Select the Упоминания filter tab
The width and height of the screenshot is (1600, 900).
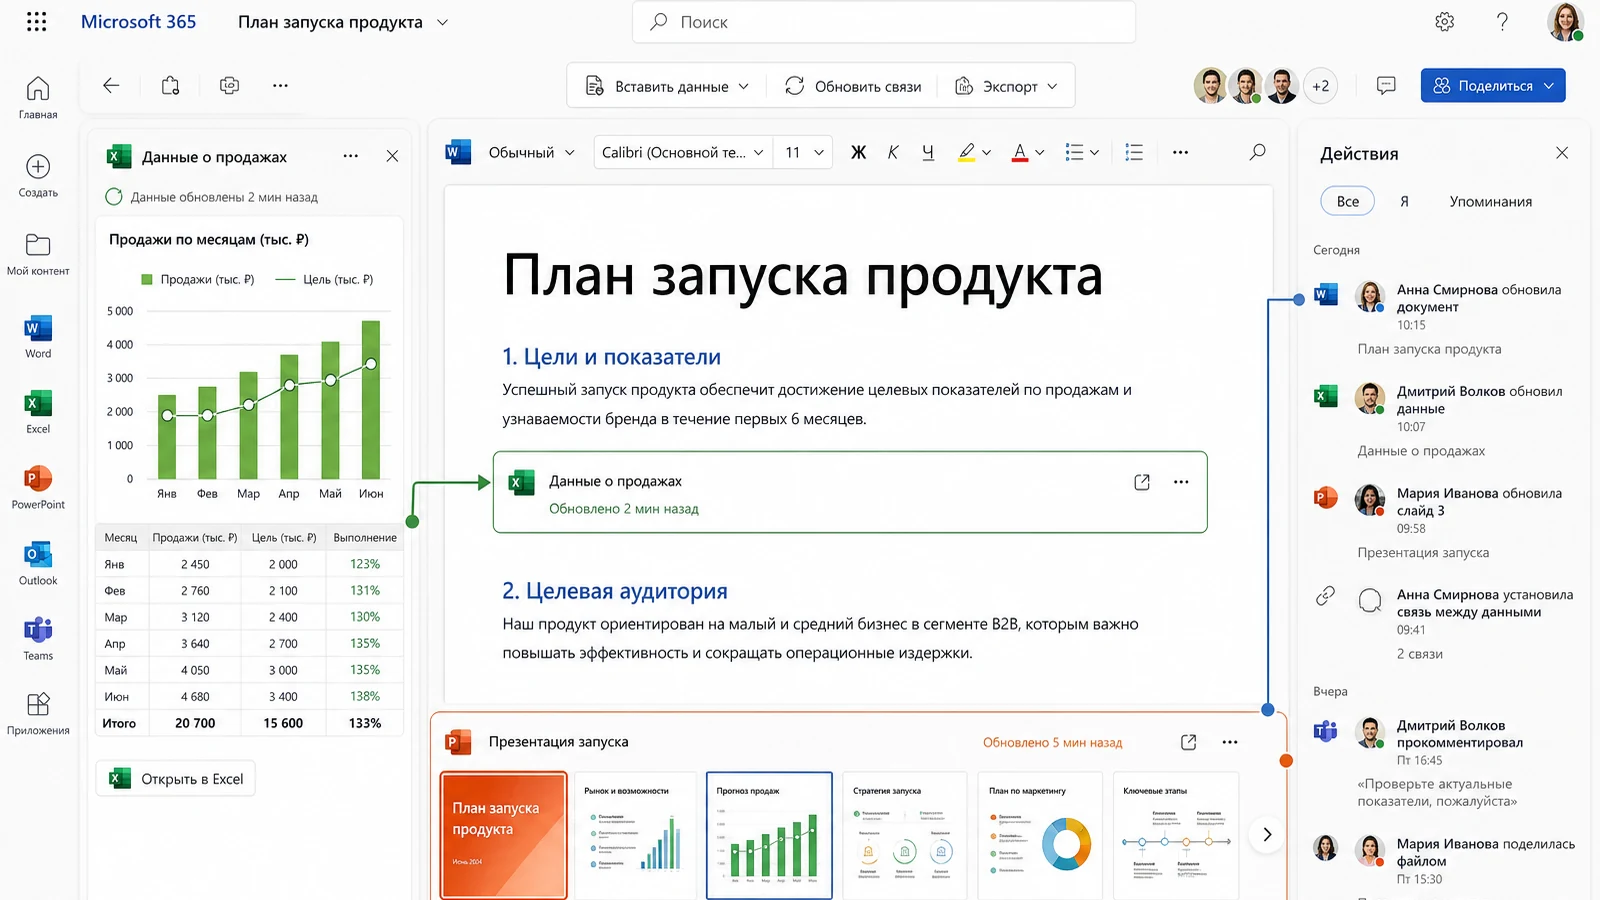[x=1490, y=201]
